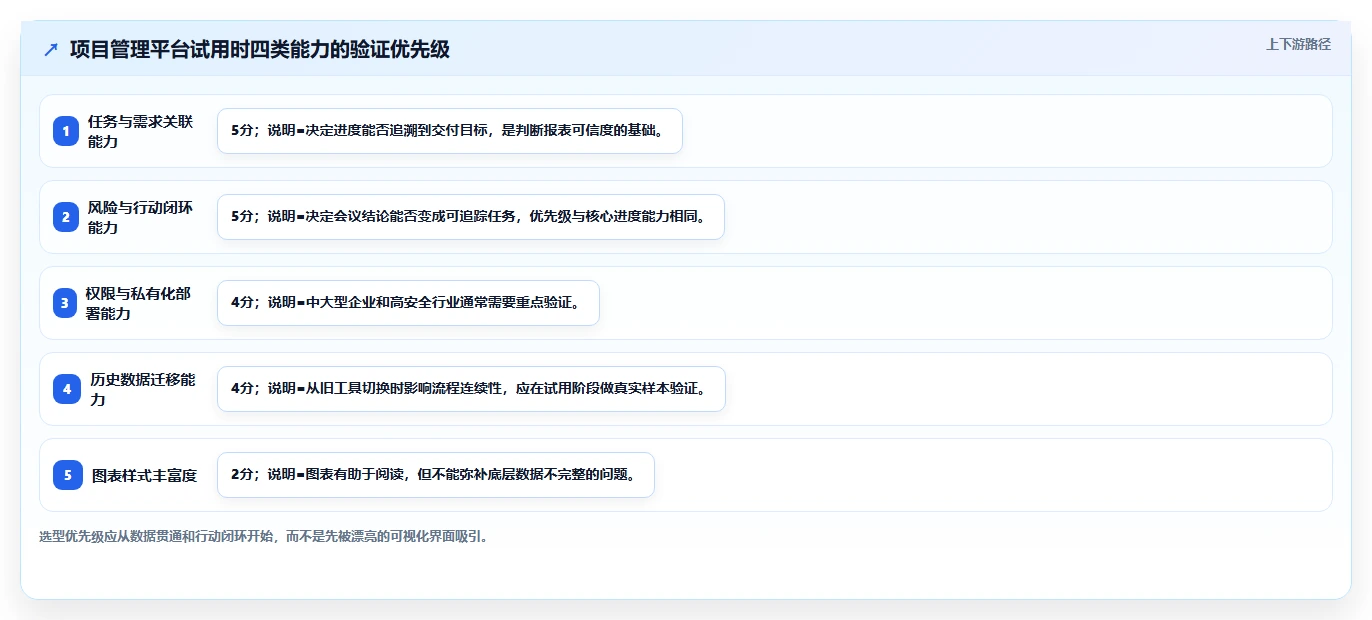1372x620 pixels.
Task: Click the 4分 description about 中大型企业和高安全行业
Action: pyautogui.click(x=408, y=303)
